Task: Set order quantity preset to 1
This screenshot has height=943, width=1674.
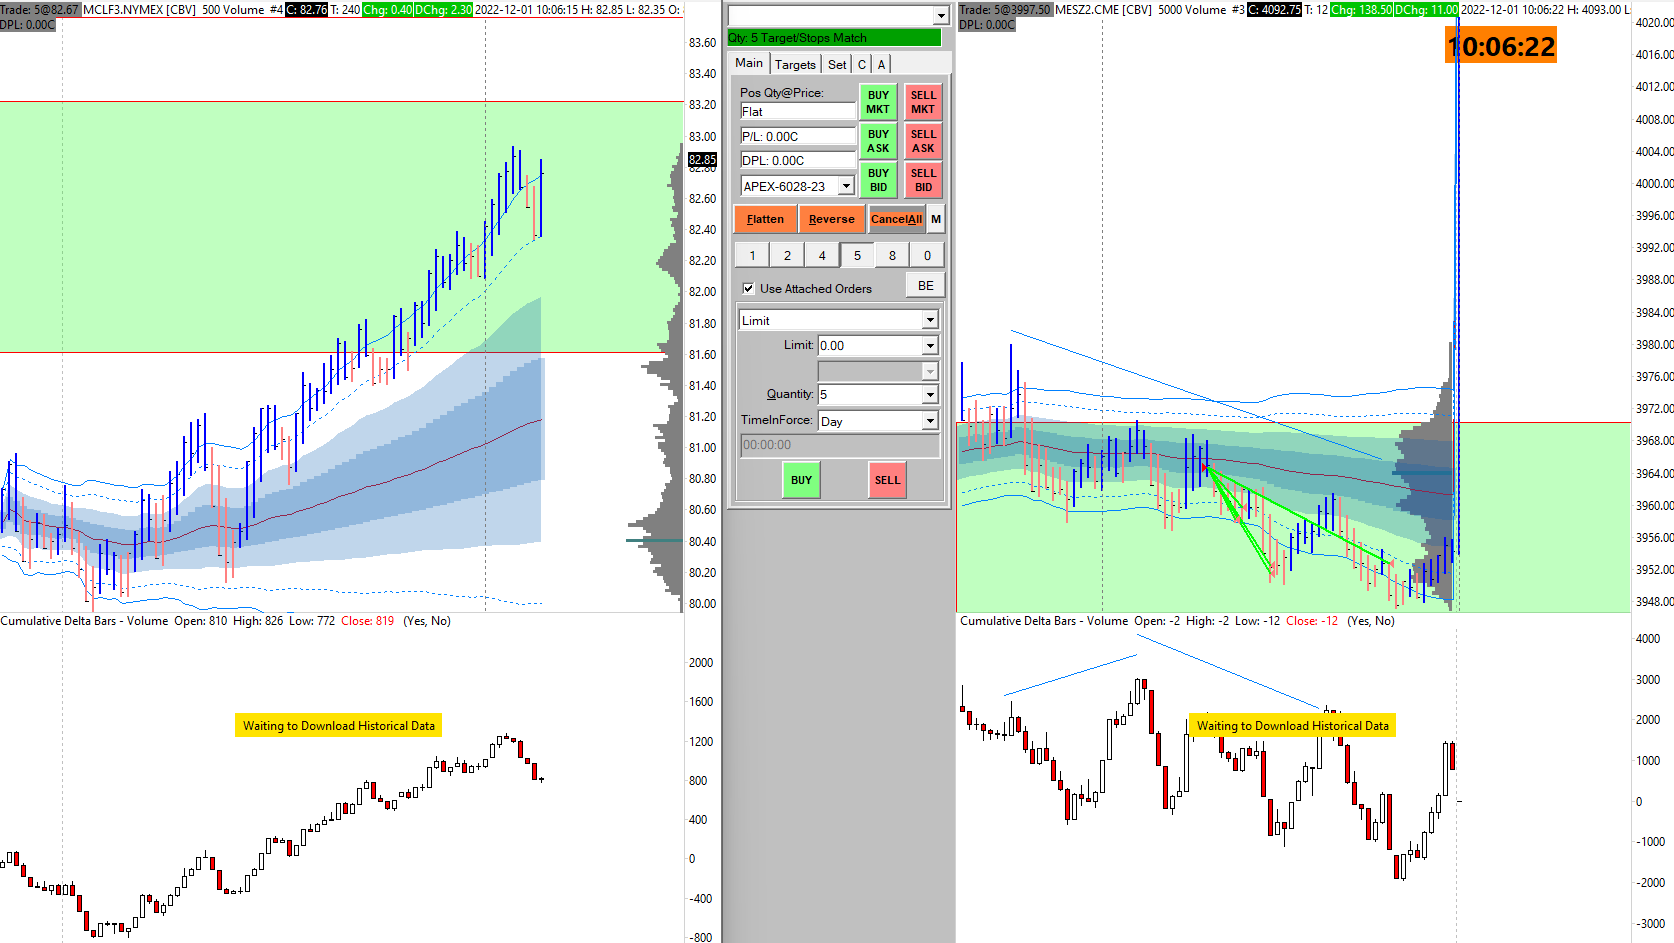Action: [752, 255]
